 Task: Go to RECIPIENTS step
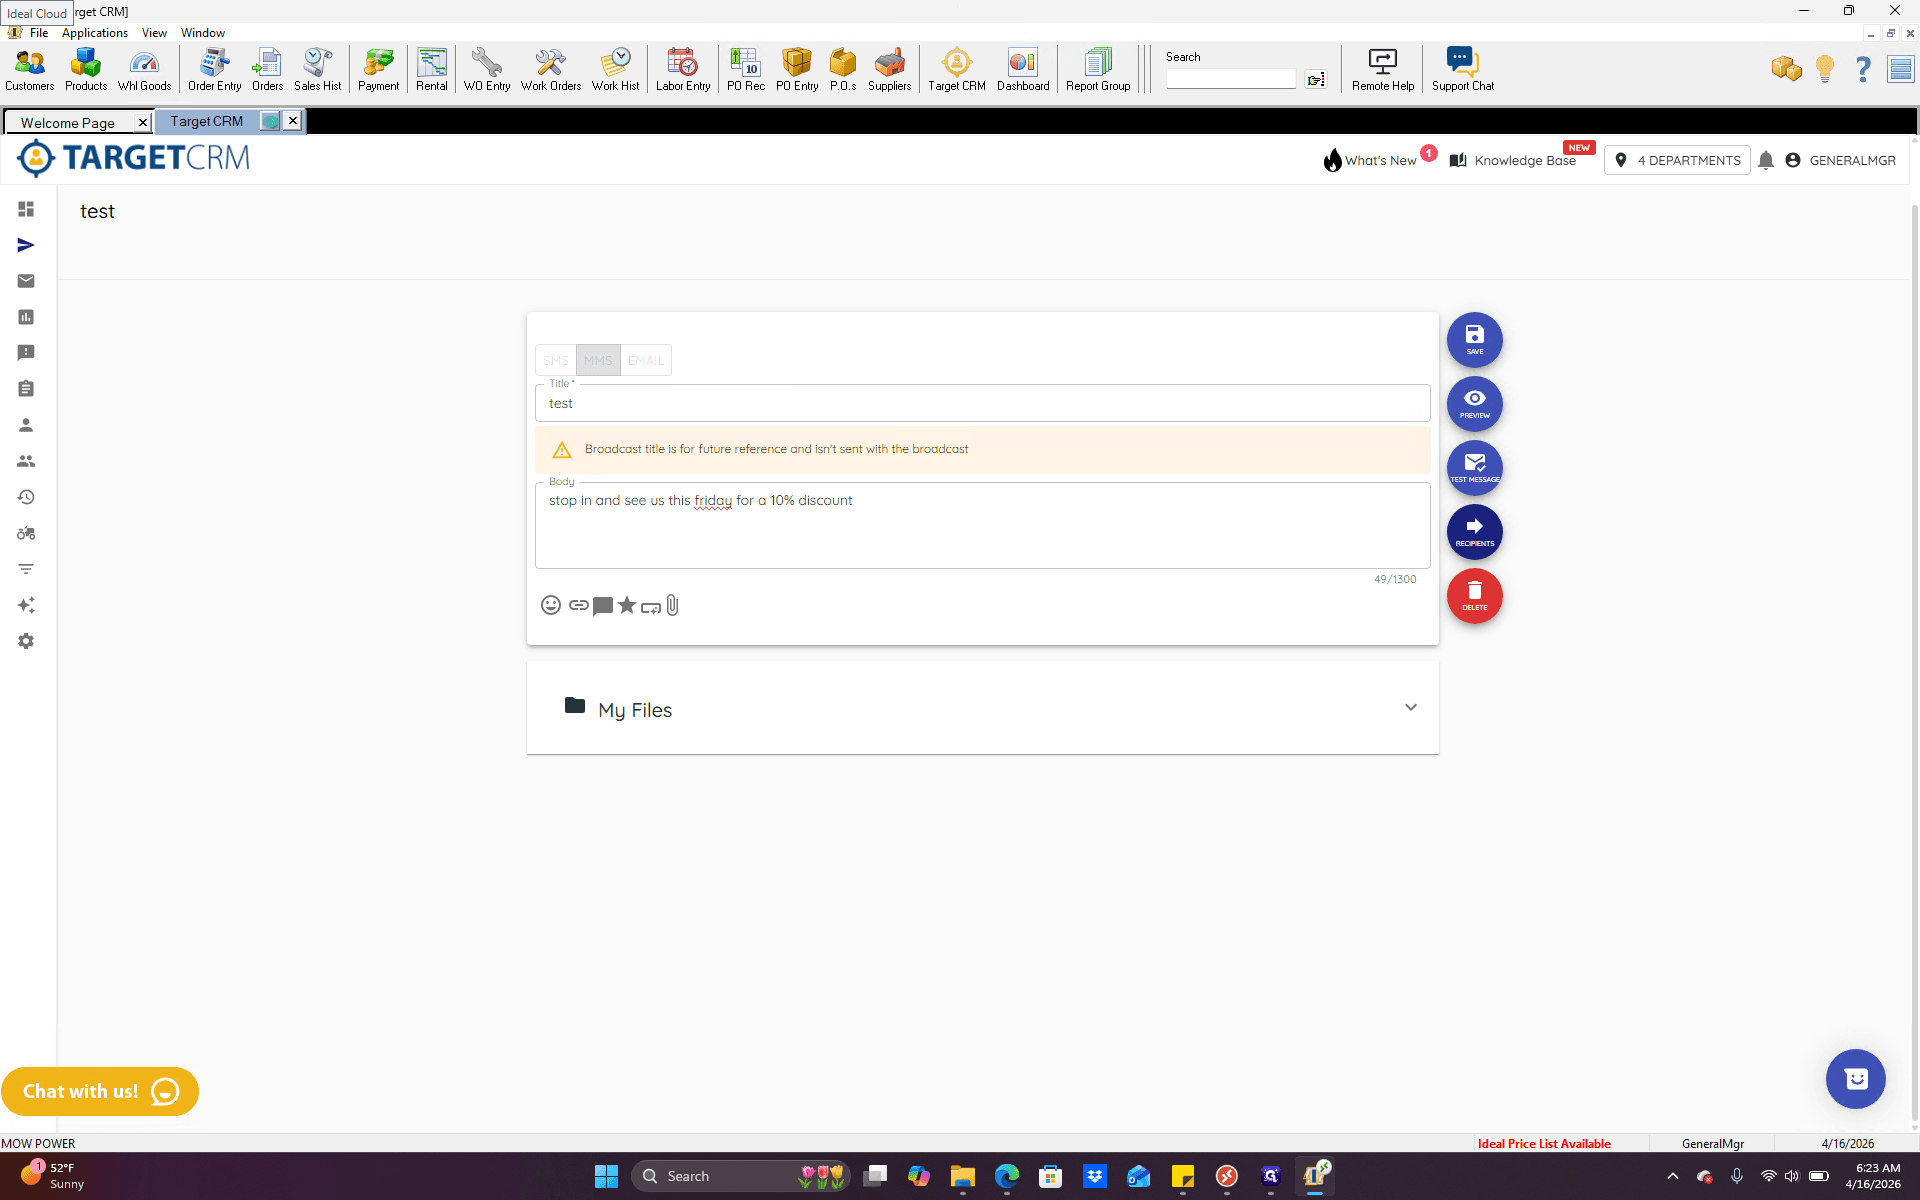pyautogui.click(x=1474, y=532)
